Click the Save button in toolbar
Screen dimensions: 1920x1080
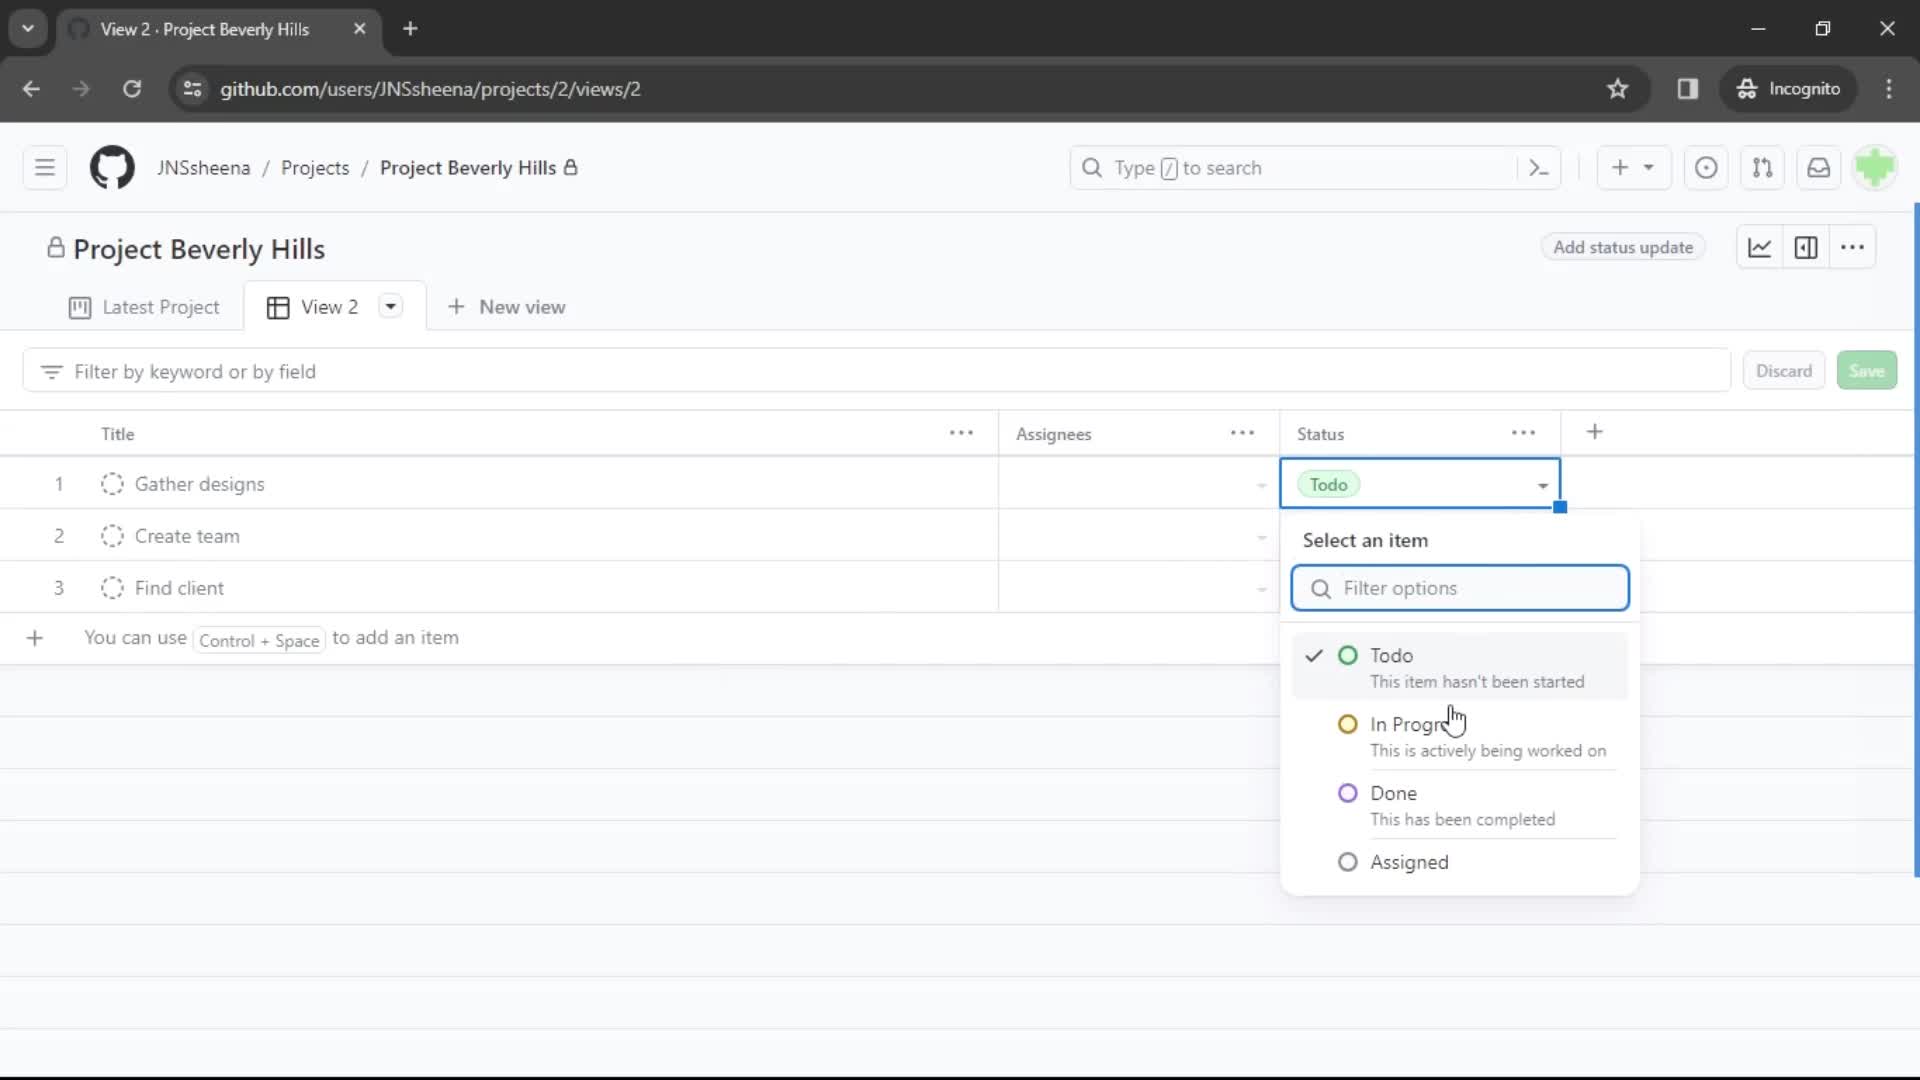[x=1867, y=371]
